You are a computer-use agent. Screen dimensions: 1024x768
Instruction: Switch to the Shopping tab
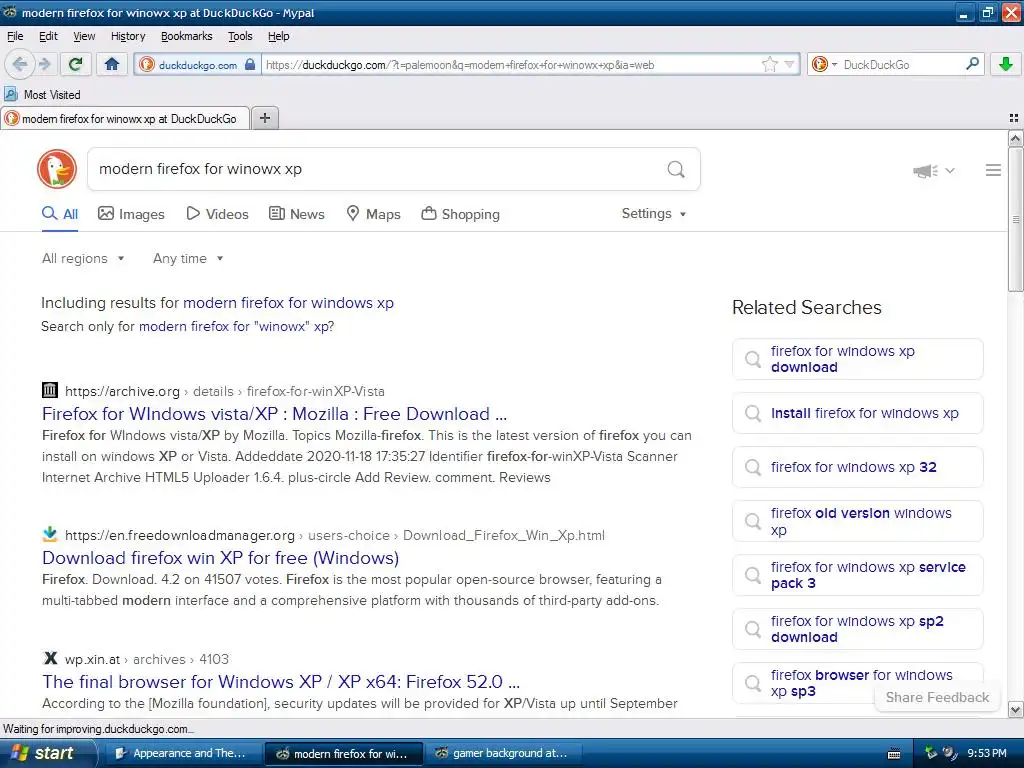460,214
